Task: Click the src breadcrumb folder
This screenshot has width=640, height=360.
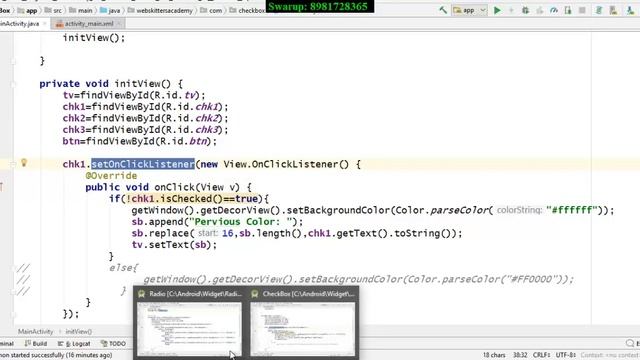Action: pyautogui.click(x=53, y=10)
